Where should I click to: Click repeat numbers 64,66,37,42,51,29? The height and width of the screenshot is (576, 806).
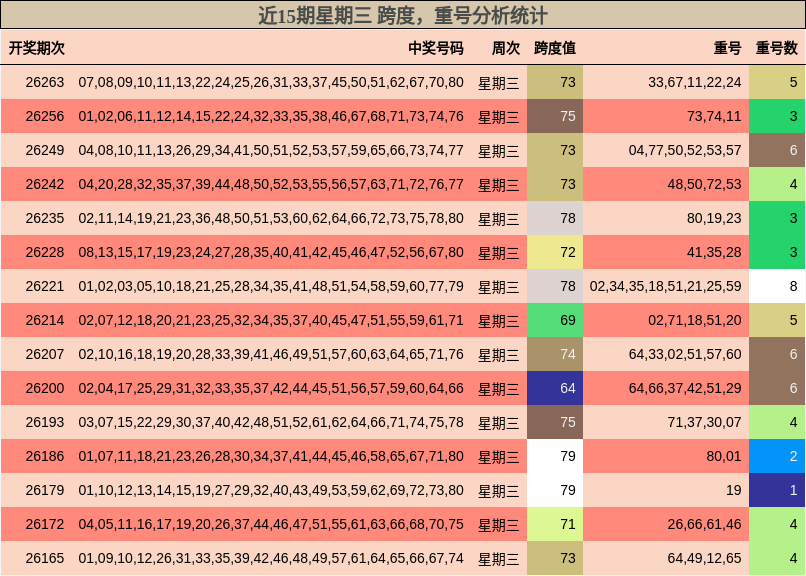[685, 388]
